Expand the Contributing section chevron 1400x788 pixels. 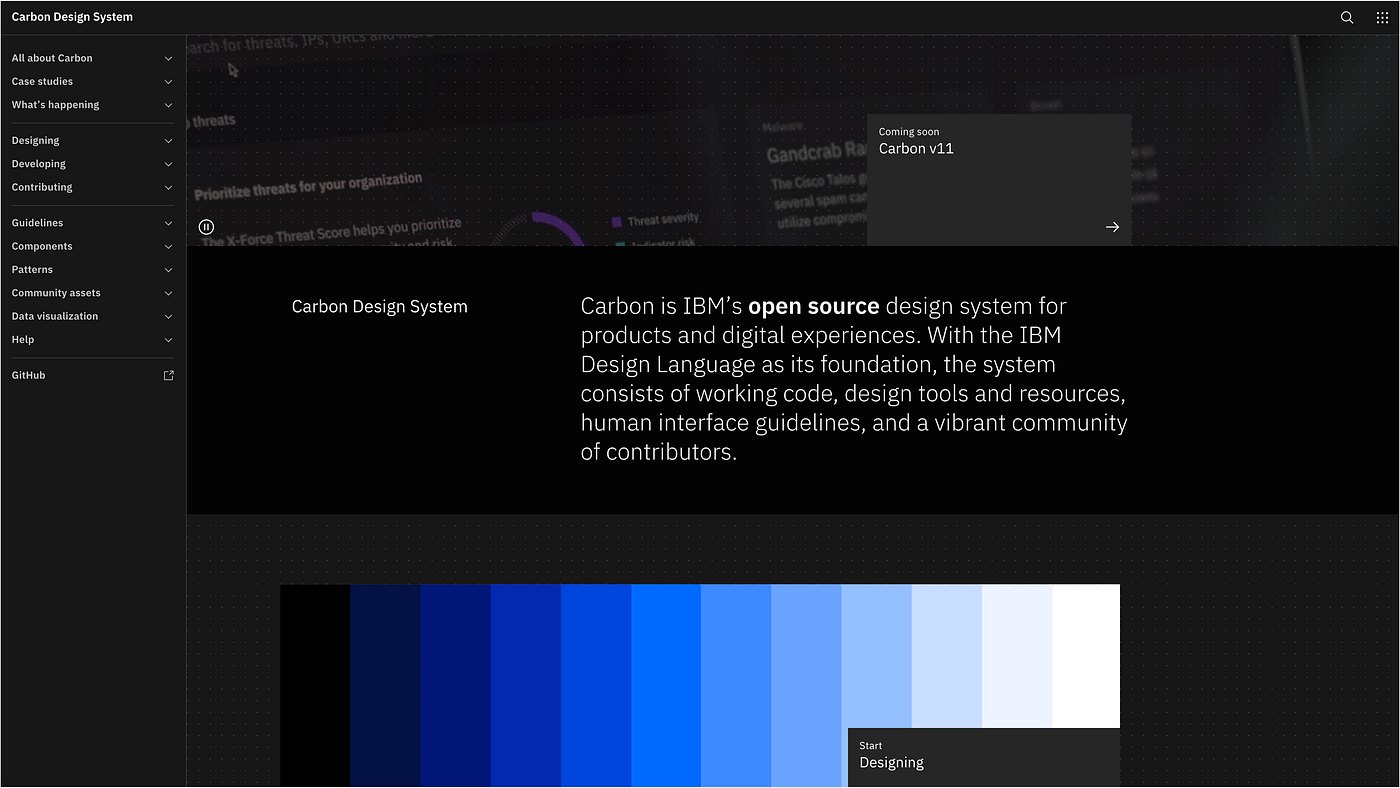[x=168, y=187]
